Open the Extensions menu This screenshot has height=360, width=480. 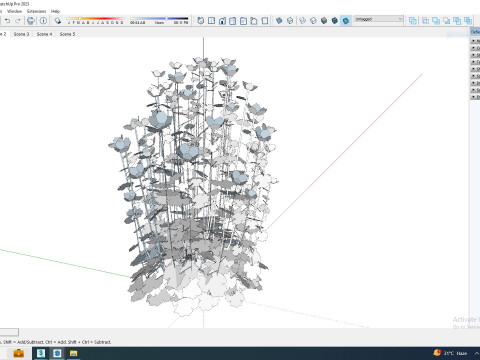coord(36,11)
